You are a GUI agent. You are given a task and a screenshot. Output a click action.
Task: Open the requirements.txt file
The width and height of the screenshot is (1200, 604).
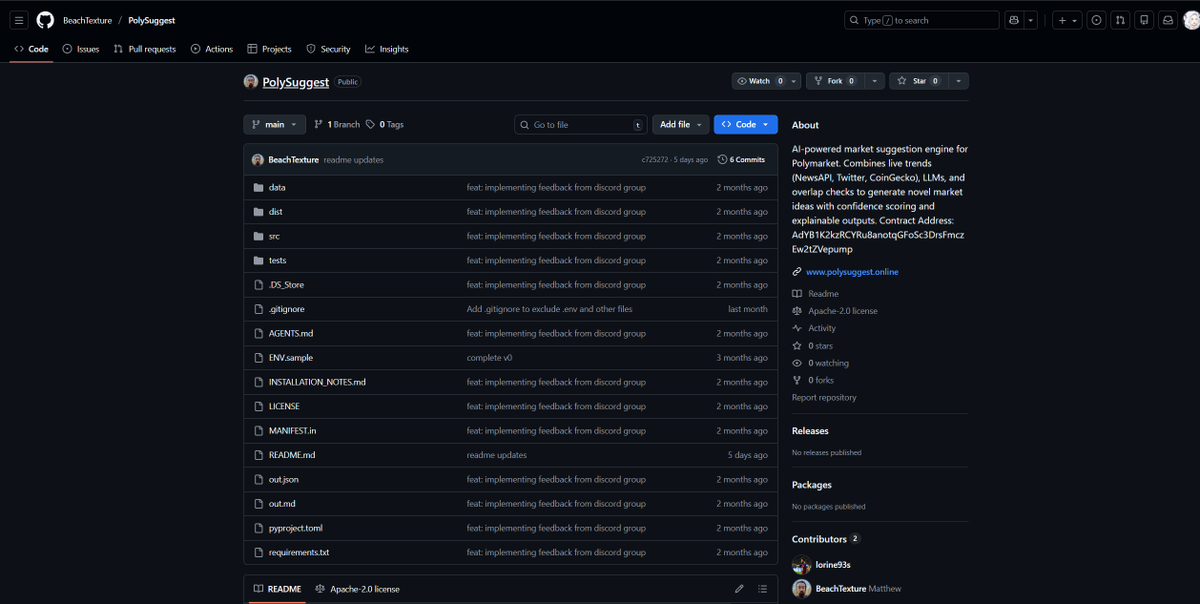[298, 552]
